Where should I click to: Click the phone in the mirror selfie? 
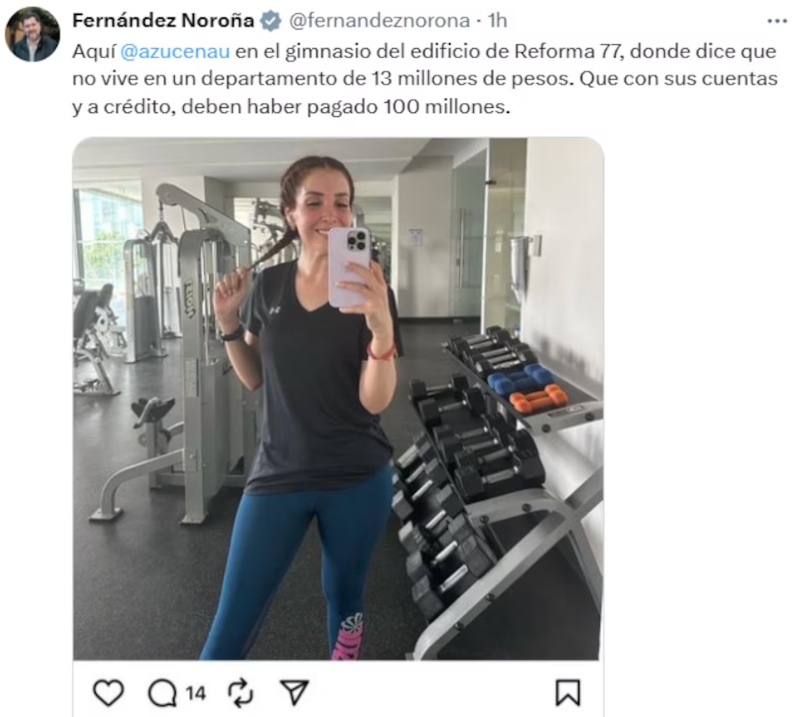tap(349, 268)
